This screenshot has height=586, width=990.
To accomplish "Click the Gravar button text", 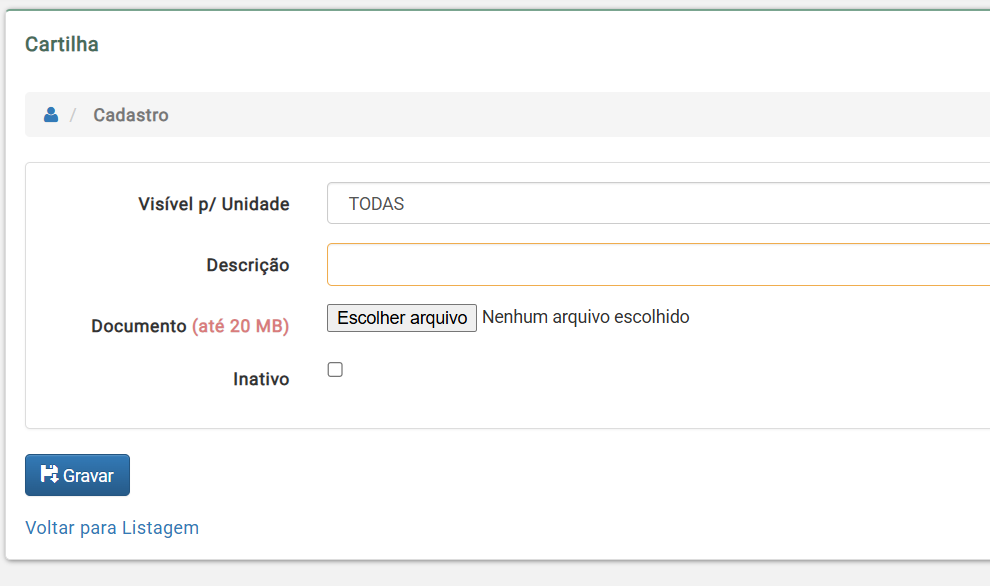I will point(88,475).
